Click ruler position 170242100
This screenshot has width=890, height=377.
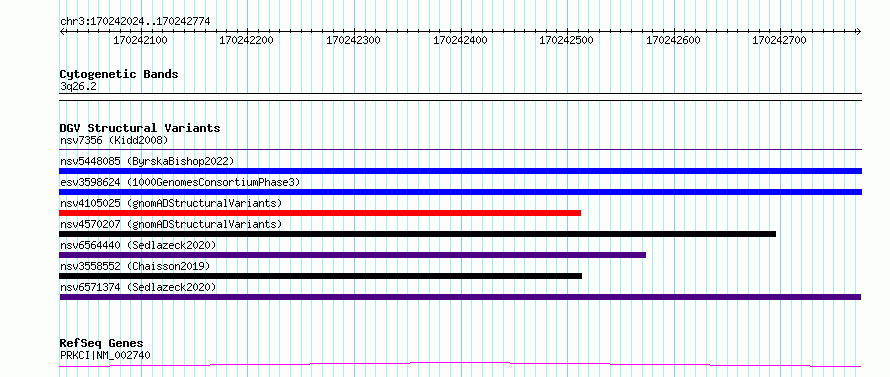[x=140, y=40]
